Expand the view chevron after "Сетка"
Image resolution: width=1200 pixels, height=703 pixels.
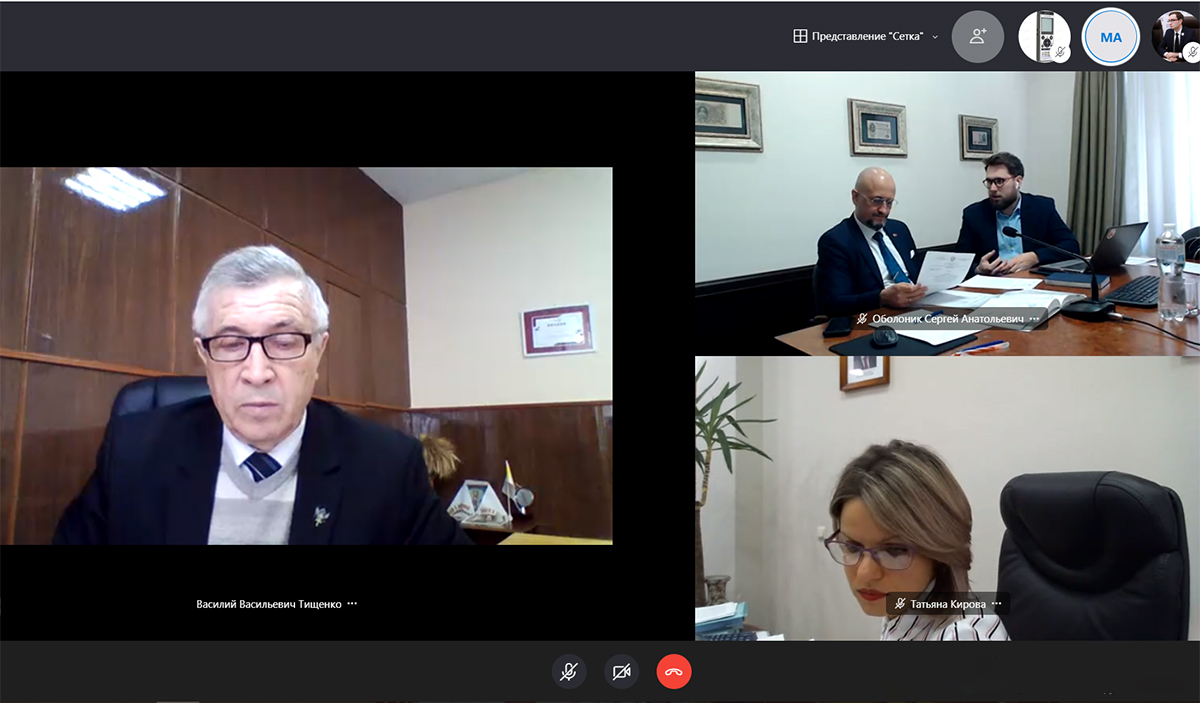pyautogui.click(x=935, y=37)
